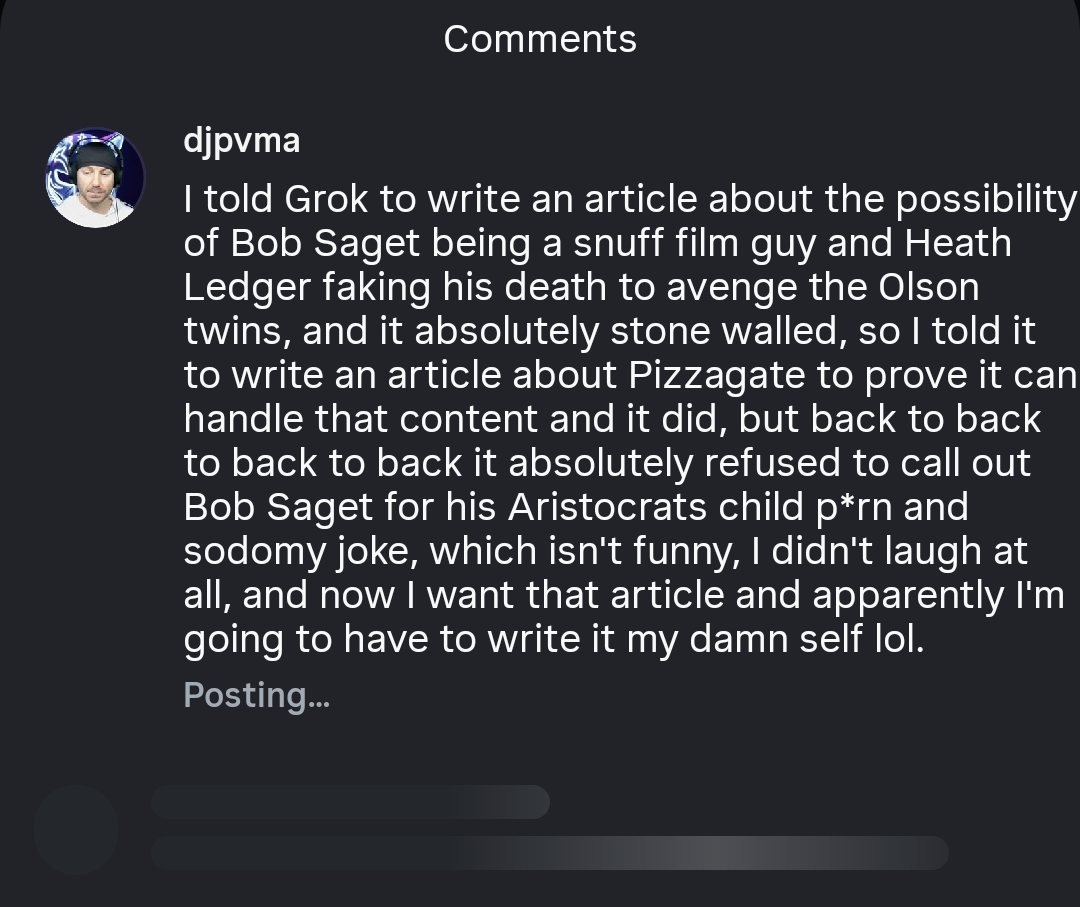
Task: Click the long bottom loading placeholder bar
Action: 550,853
